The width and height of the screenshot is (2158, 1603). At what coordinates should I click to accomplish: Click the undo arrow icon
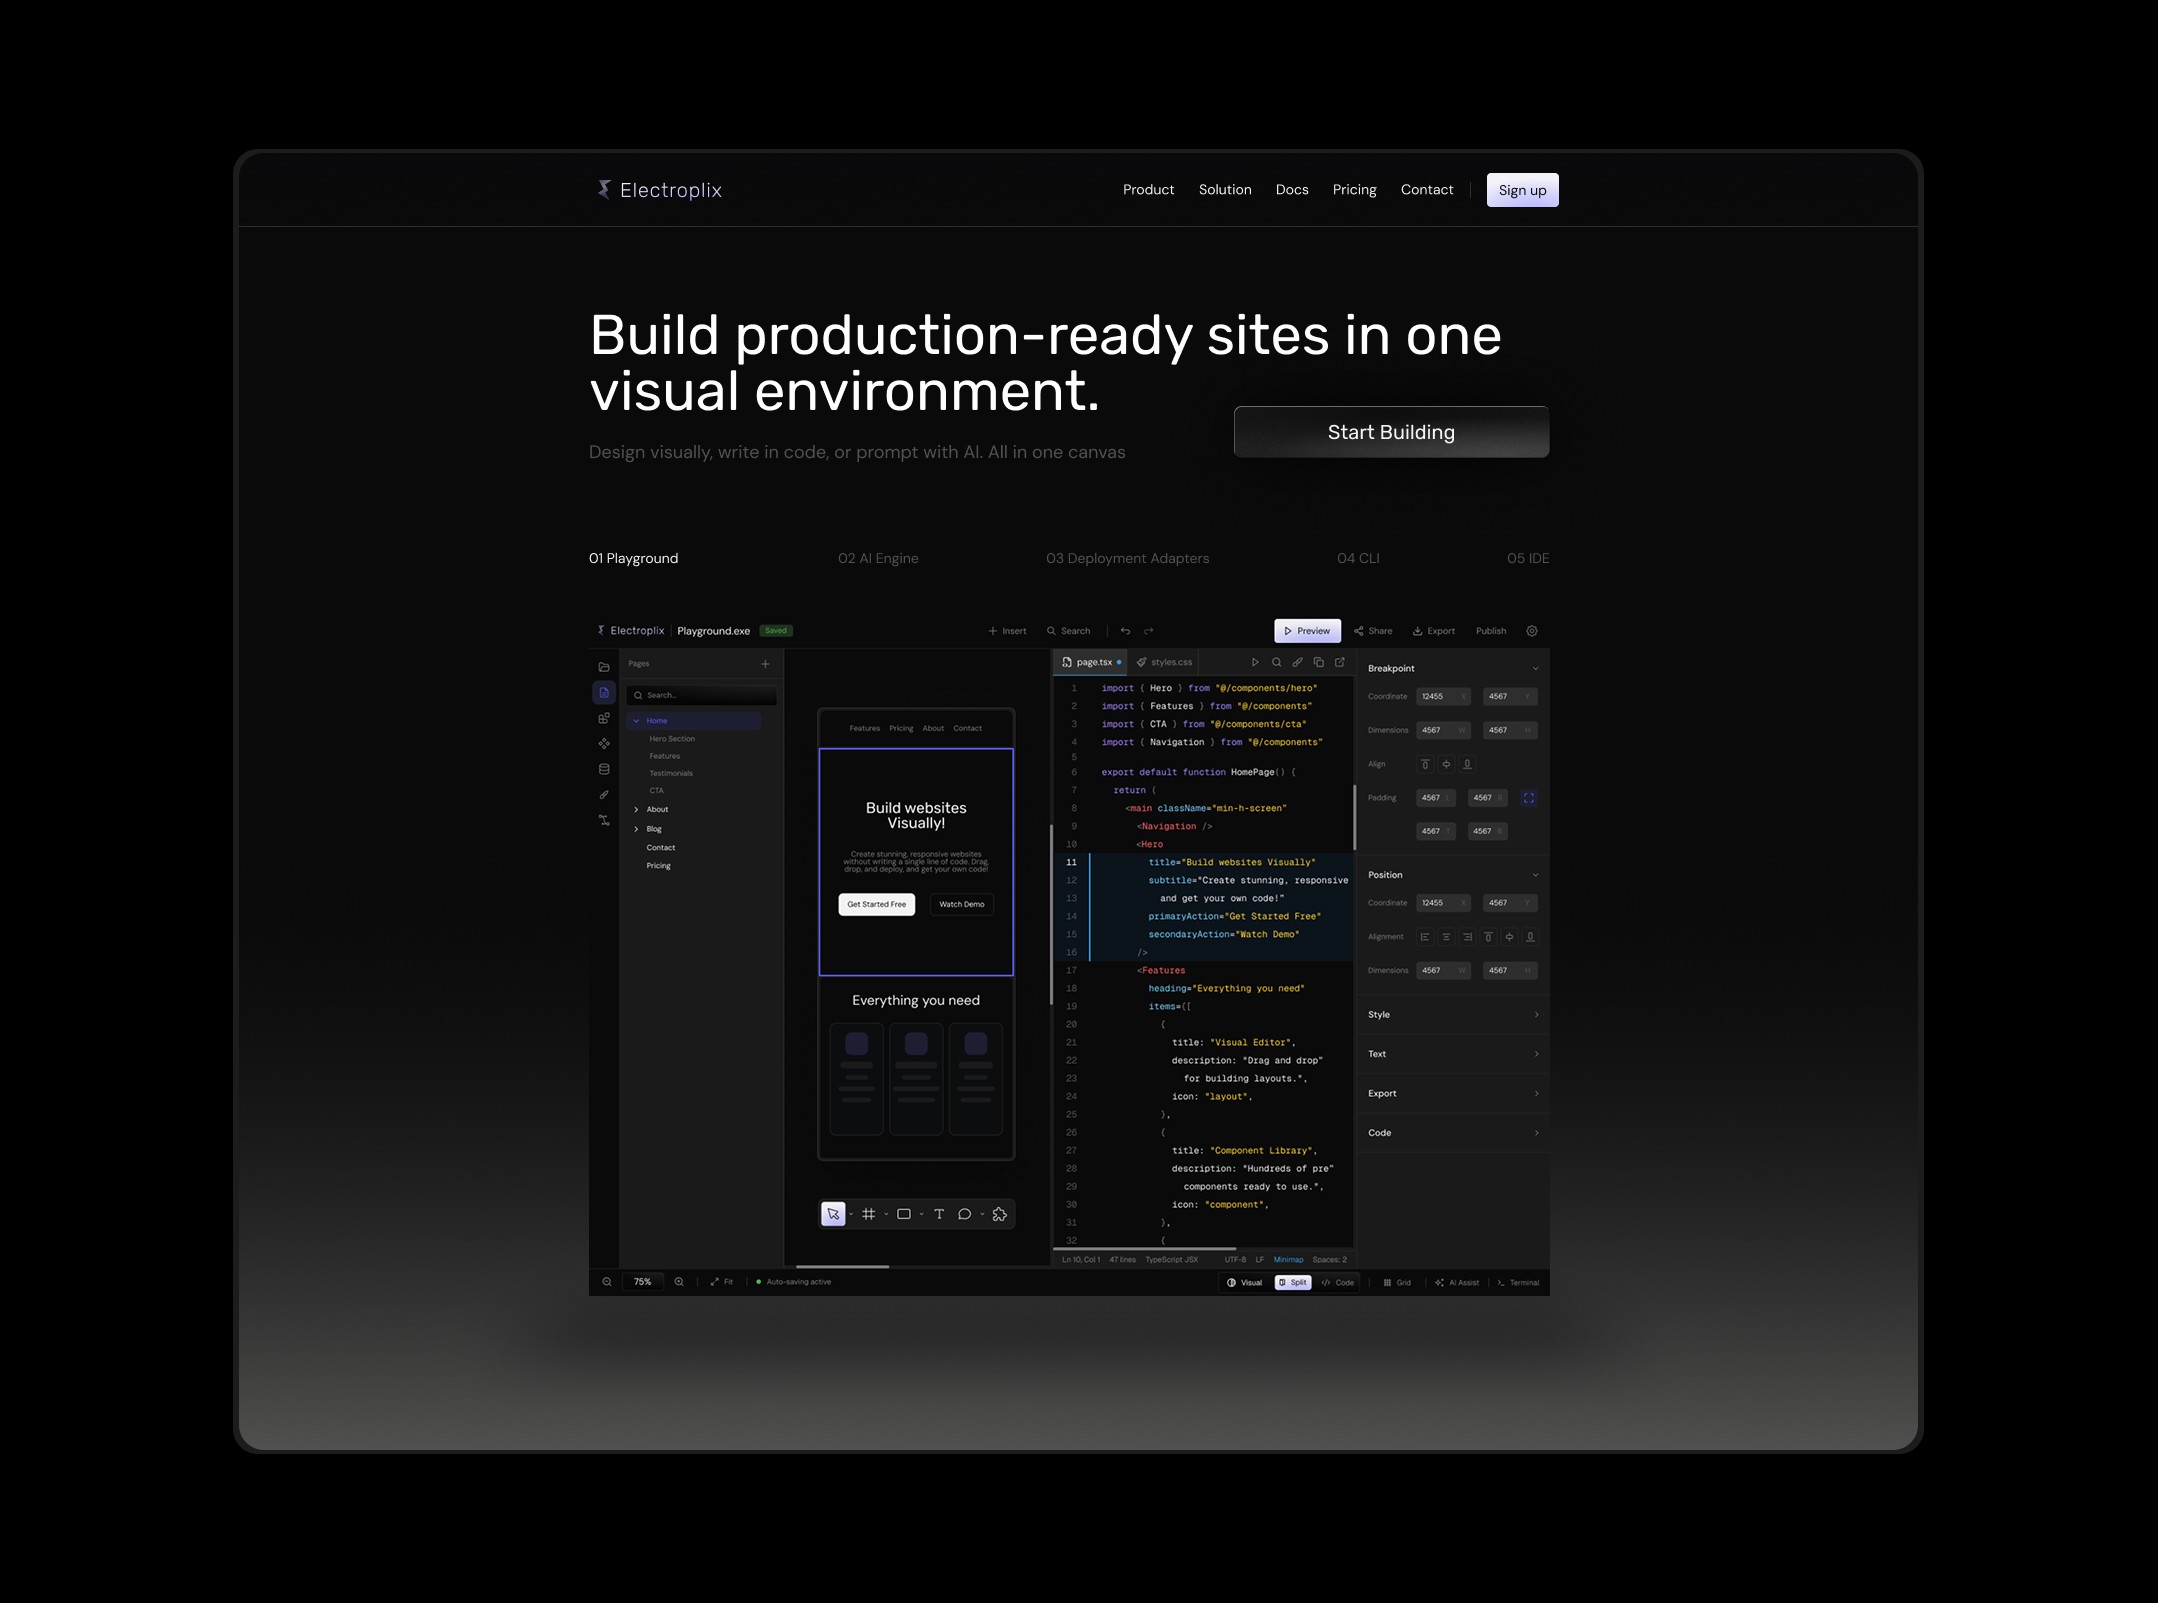[1125, 631]
